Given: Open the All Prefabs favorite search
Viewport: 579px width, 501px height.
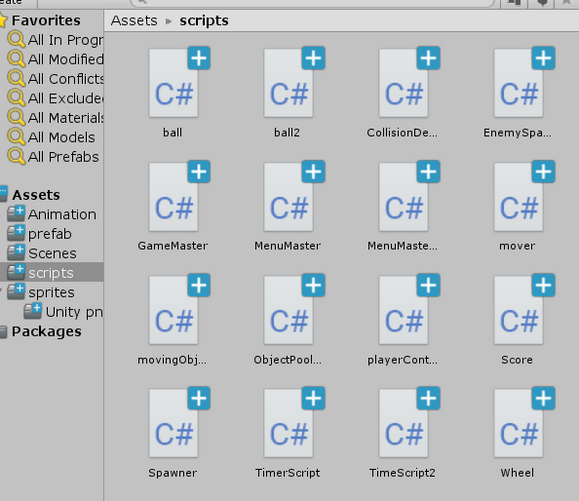Looking at the screenshot, I should tap(54, 157).
